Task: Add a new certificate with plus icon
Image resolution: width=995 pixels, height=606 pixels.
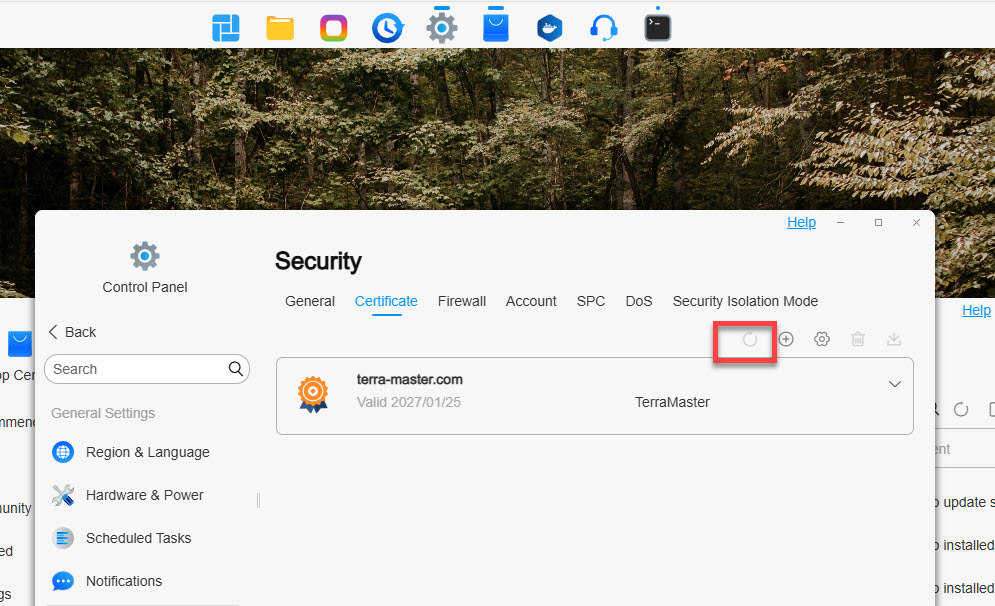Action: [x=786, y=339]
